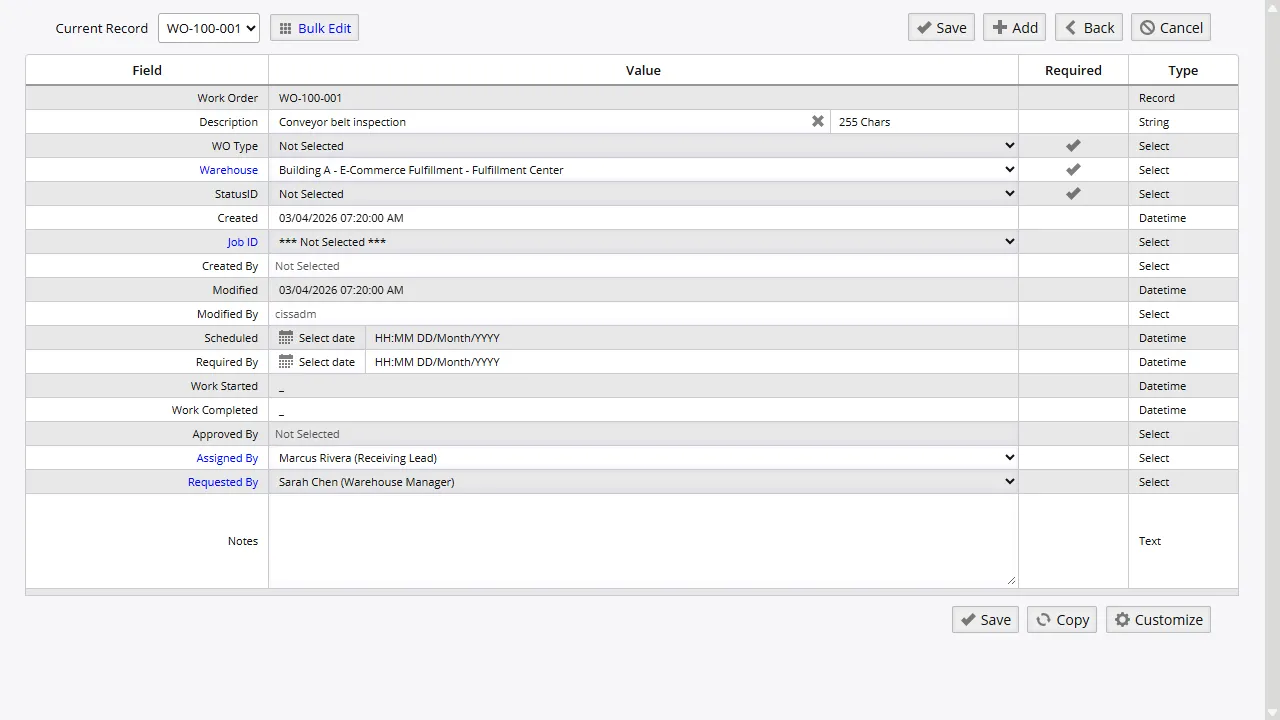Click the Required checkmark on StatusID row
Image resolution: width=1280 pixels, height=720 pixels.
coord(1073,193)
